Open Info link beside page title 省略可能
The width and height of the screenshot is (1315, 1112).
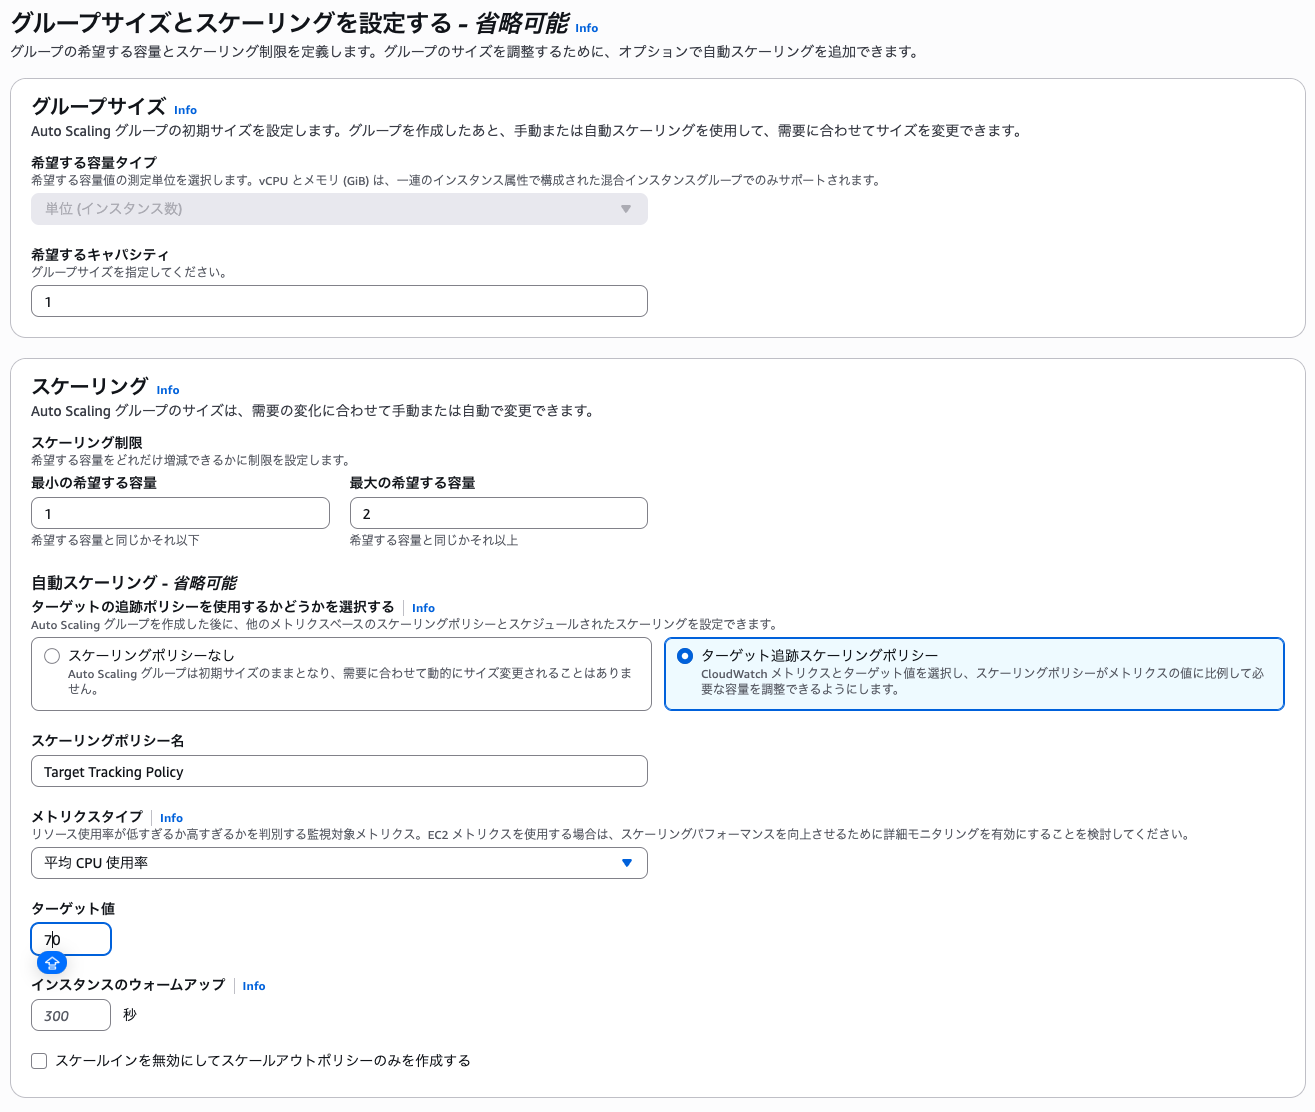pyautogui.click(x=587, y=28)
